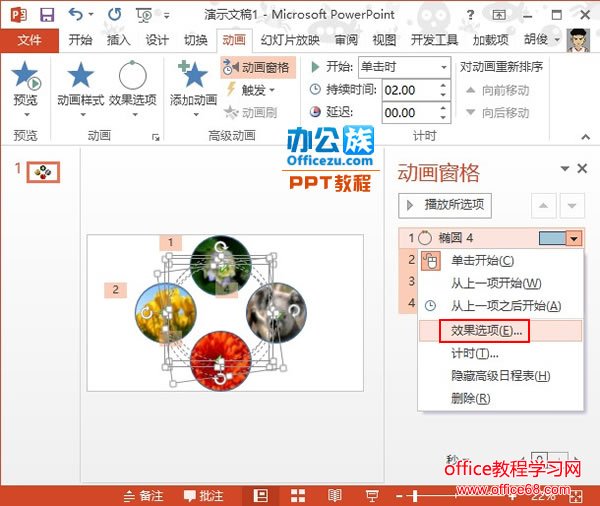Switch to the 切换 ribbon tab
This screenshot has height=506, width=600.
196,40
